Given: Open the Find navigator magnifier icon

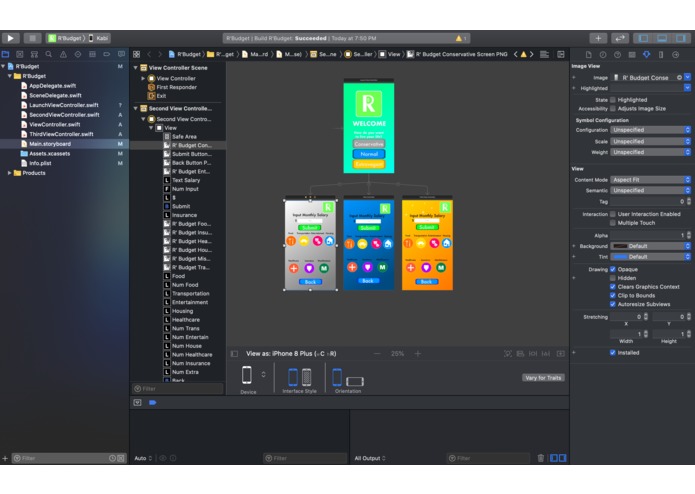Looking at the screenshot, I should (49, 54).
